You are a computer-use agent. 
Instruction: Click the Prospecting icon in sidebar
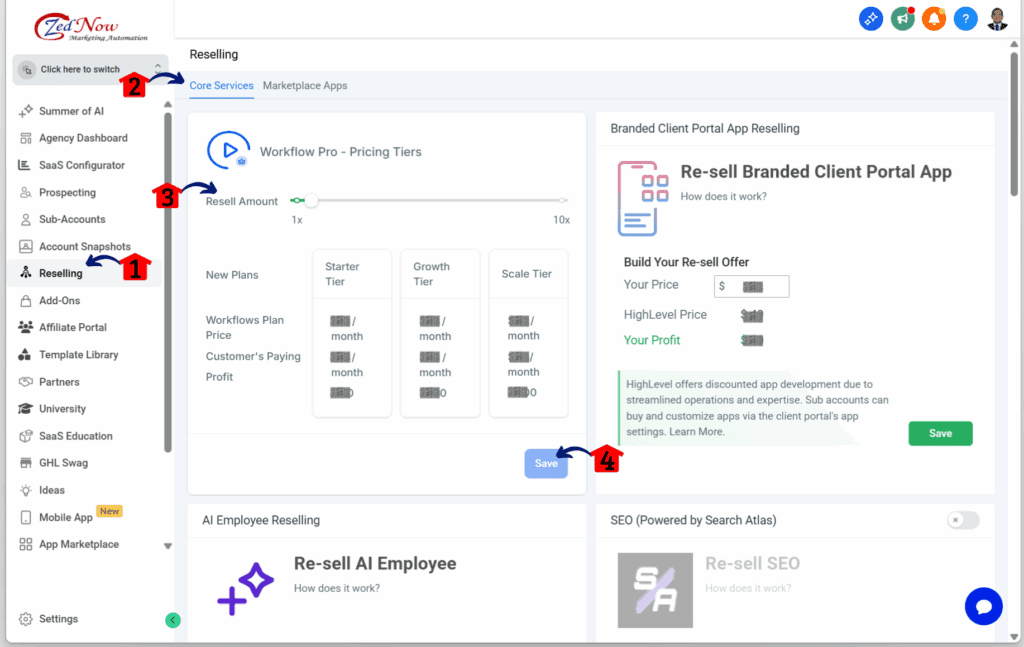(x=25, y=193)
